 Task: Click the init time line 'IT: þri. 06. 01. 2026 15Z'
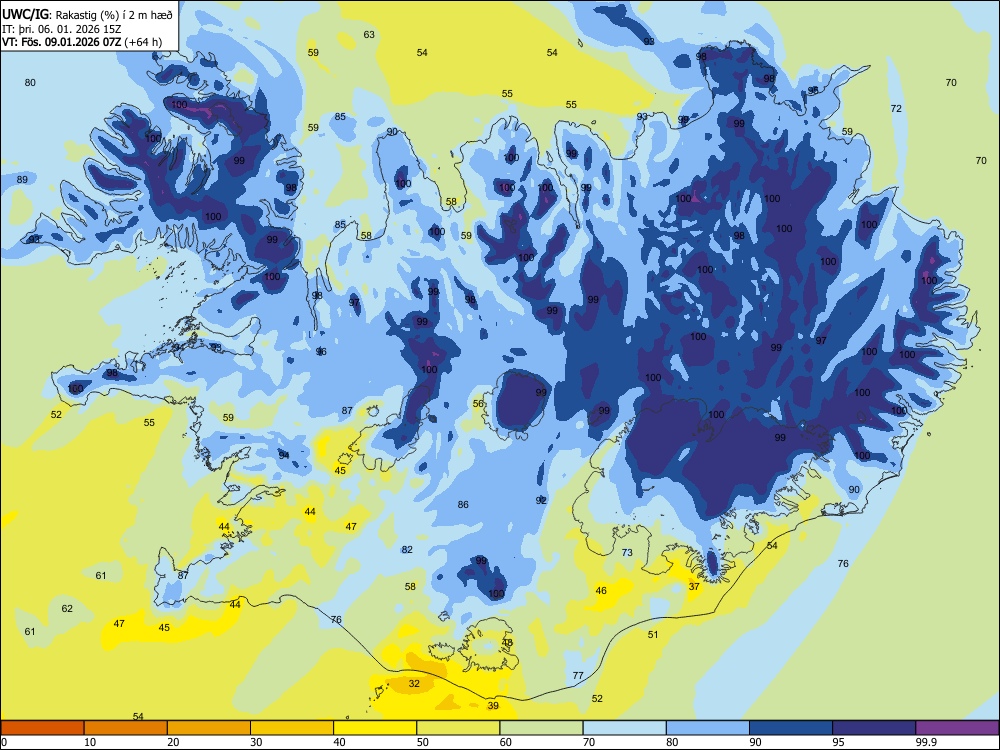[x=61, y=29]
